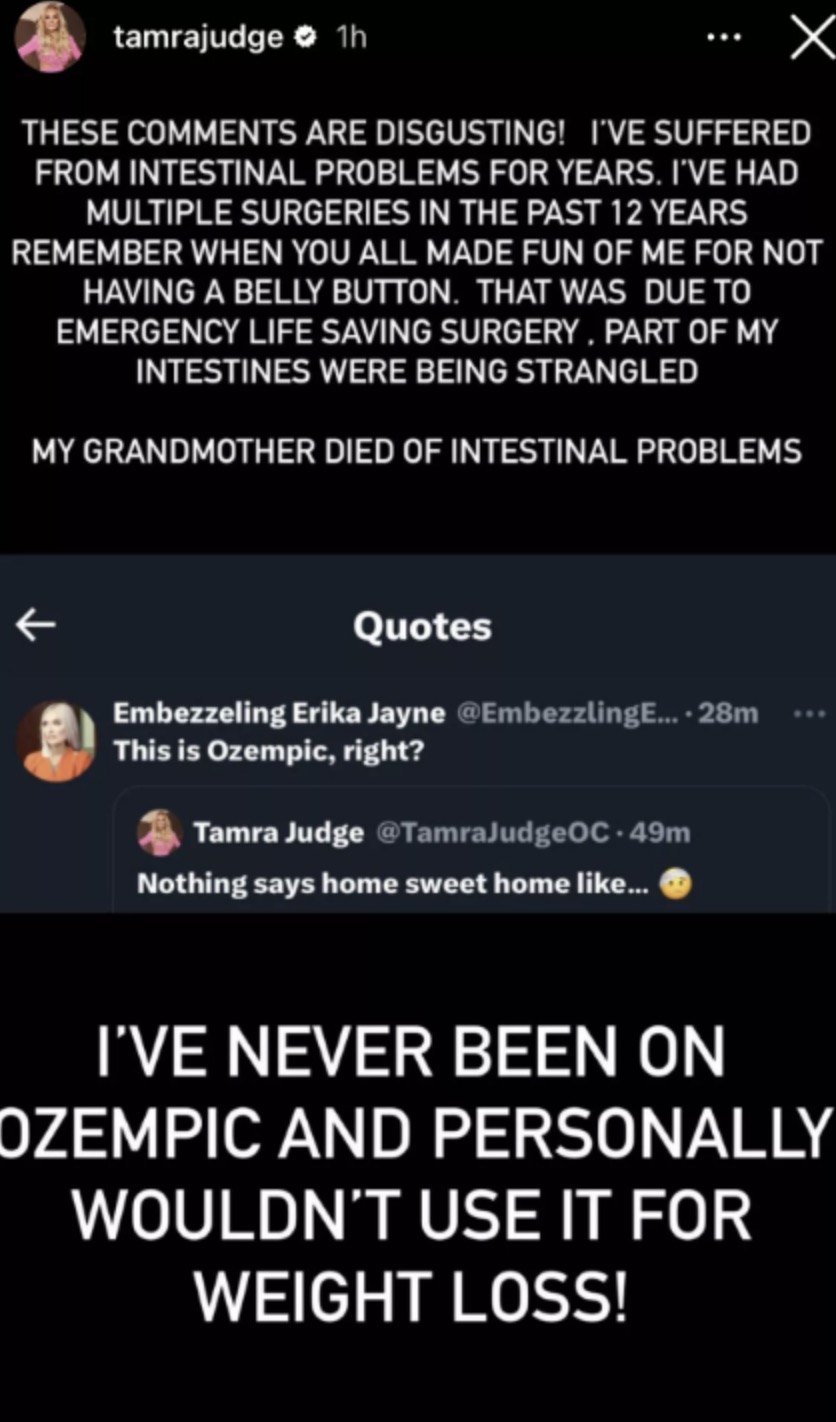
Task: Tap the 49m timestamp on quoted tweet
Action: click(661, 832)
